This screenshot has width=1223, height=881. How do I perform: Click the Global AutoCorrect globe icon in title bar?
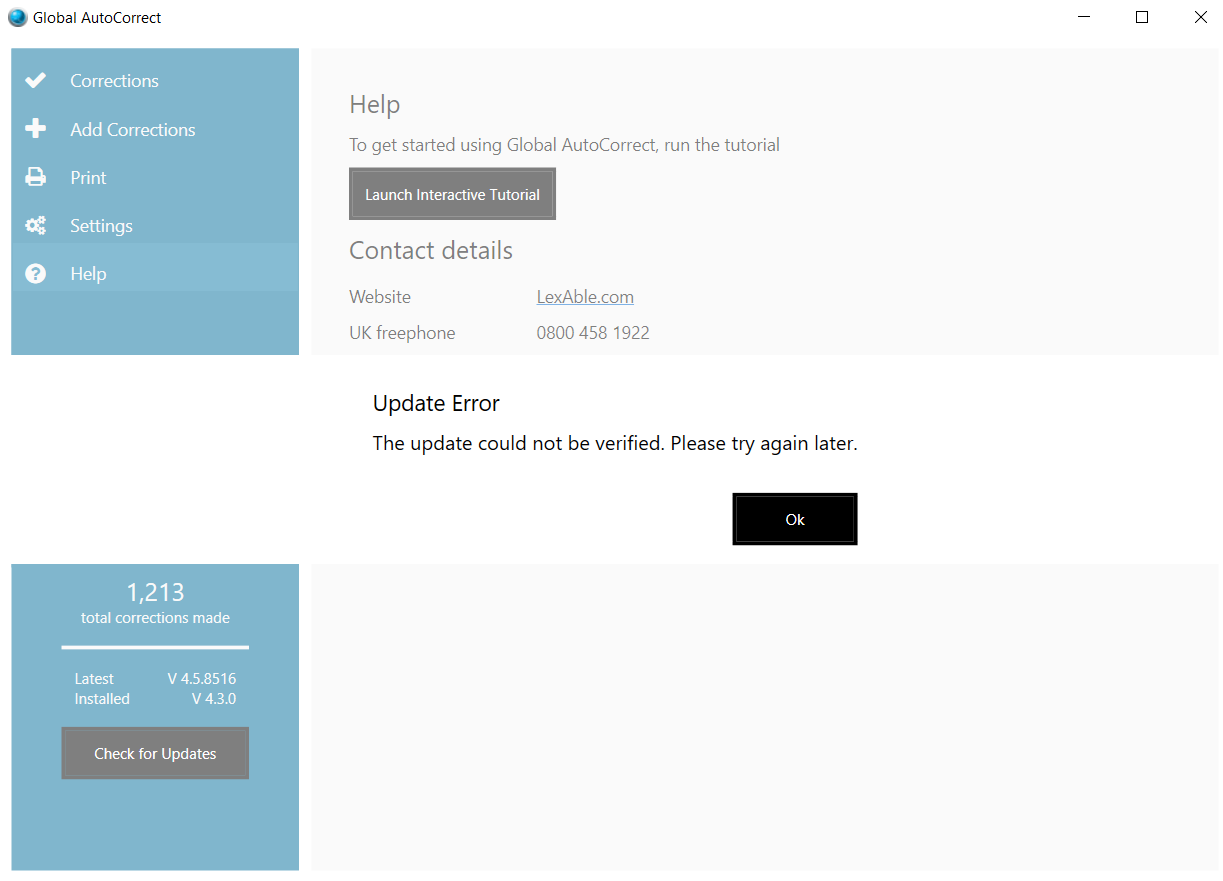pos(17,17)
